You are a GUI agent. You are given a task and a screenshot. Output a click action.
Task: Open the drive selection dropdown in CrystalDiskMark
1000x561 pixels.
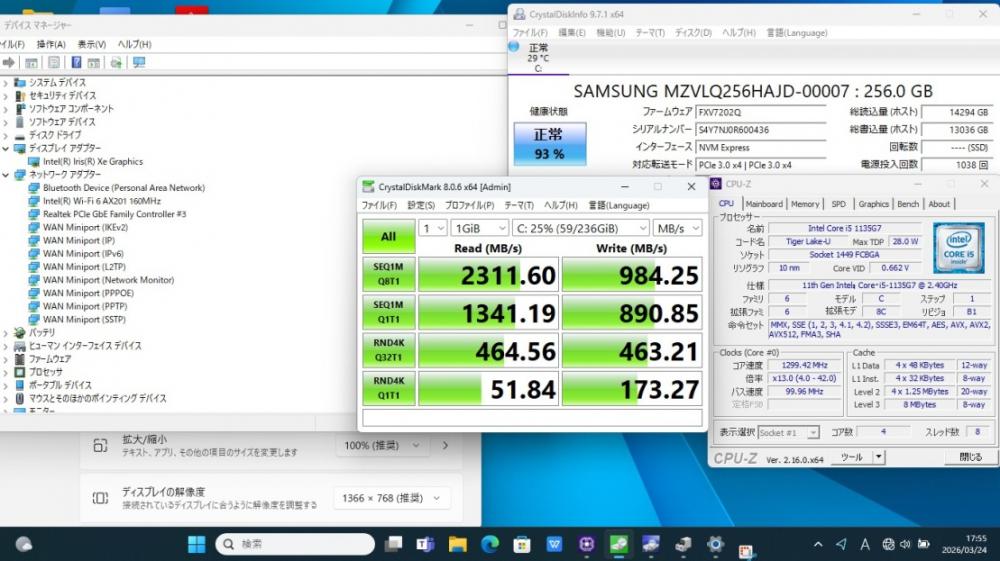point(582,228)
